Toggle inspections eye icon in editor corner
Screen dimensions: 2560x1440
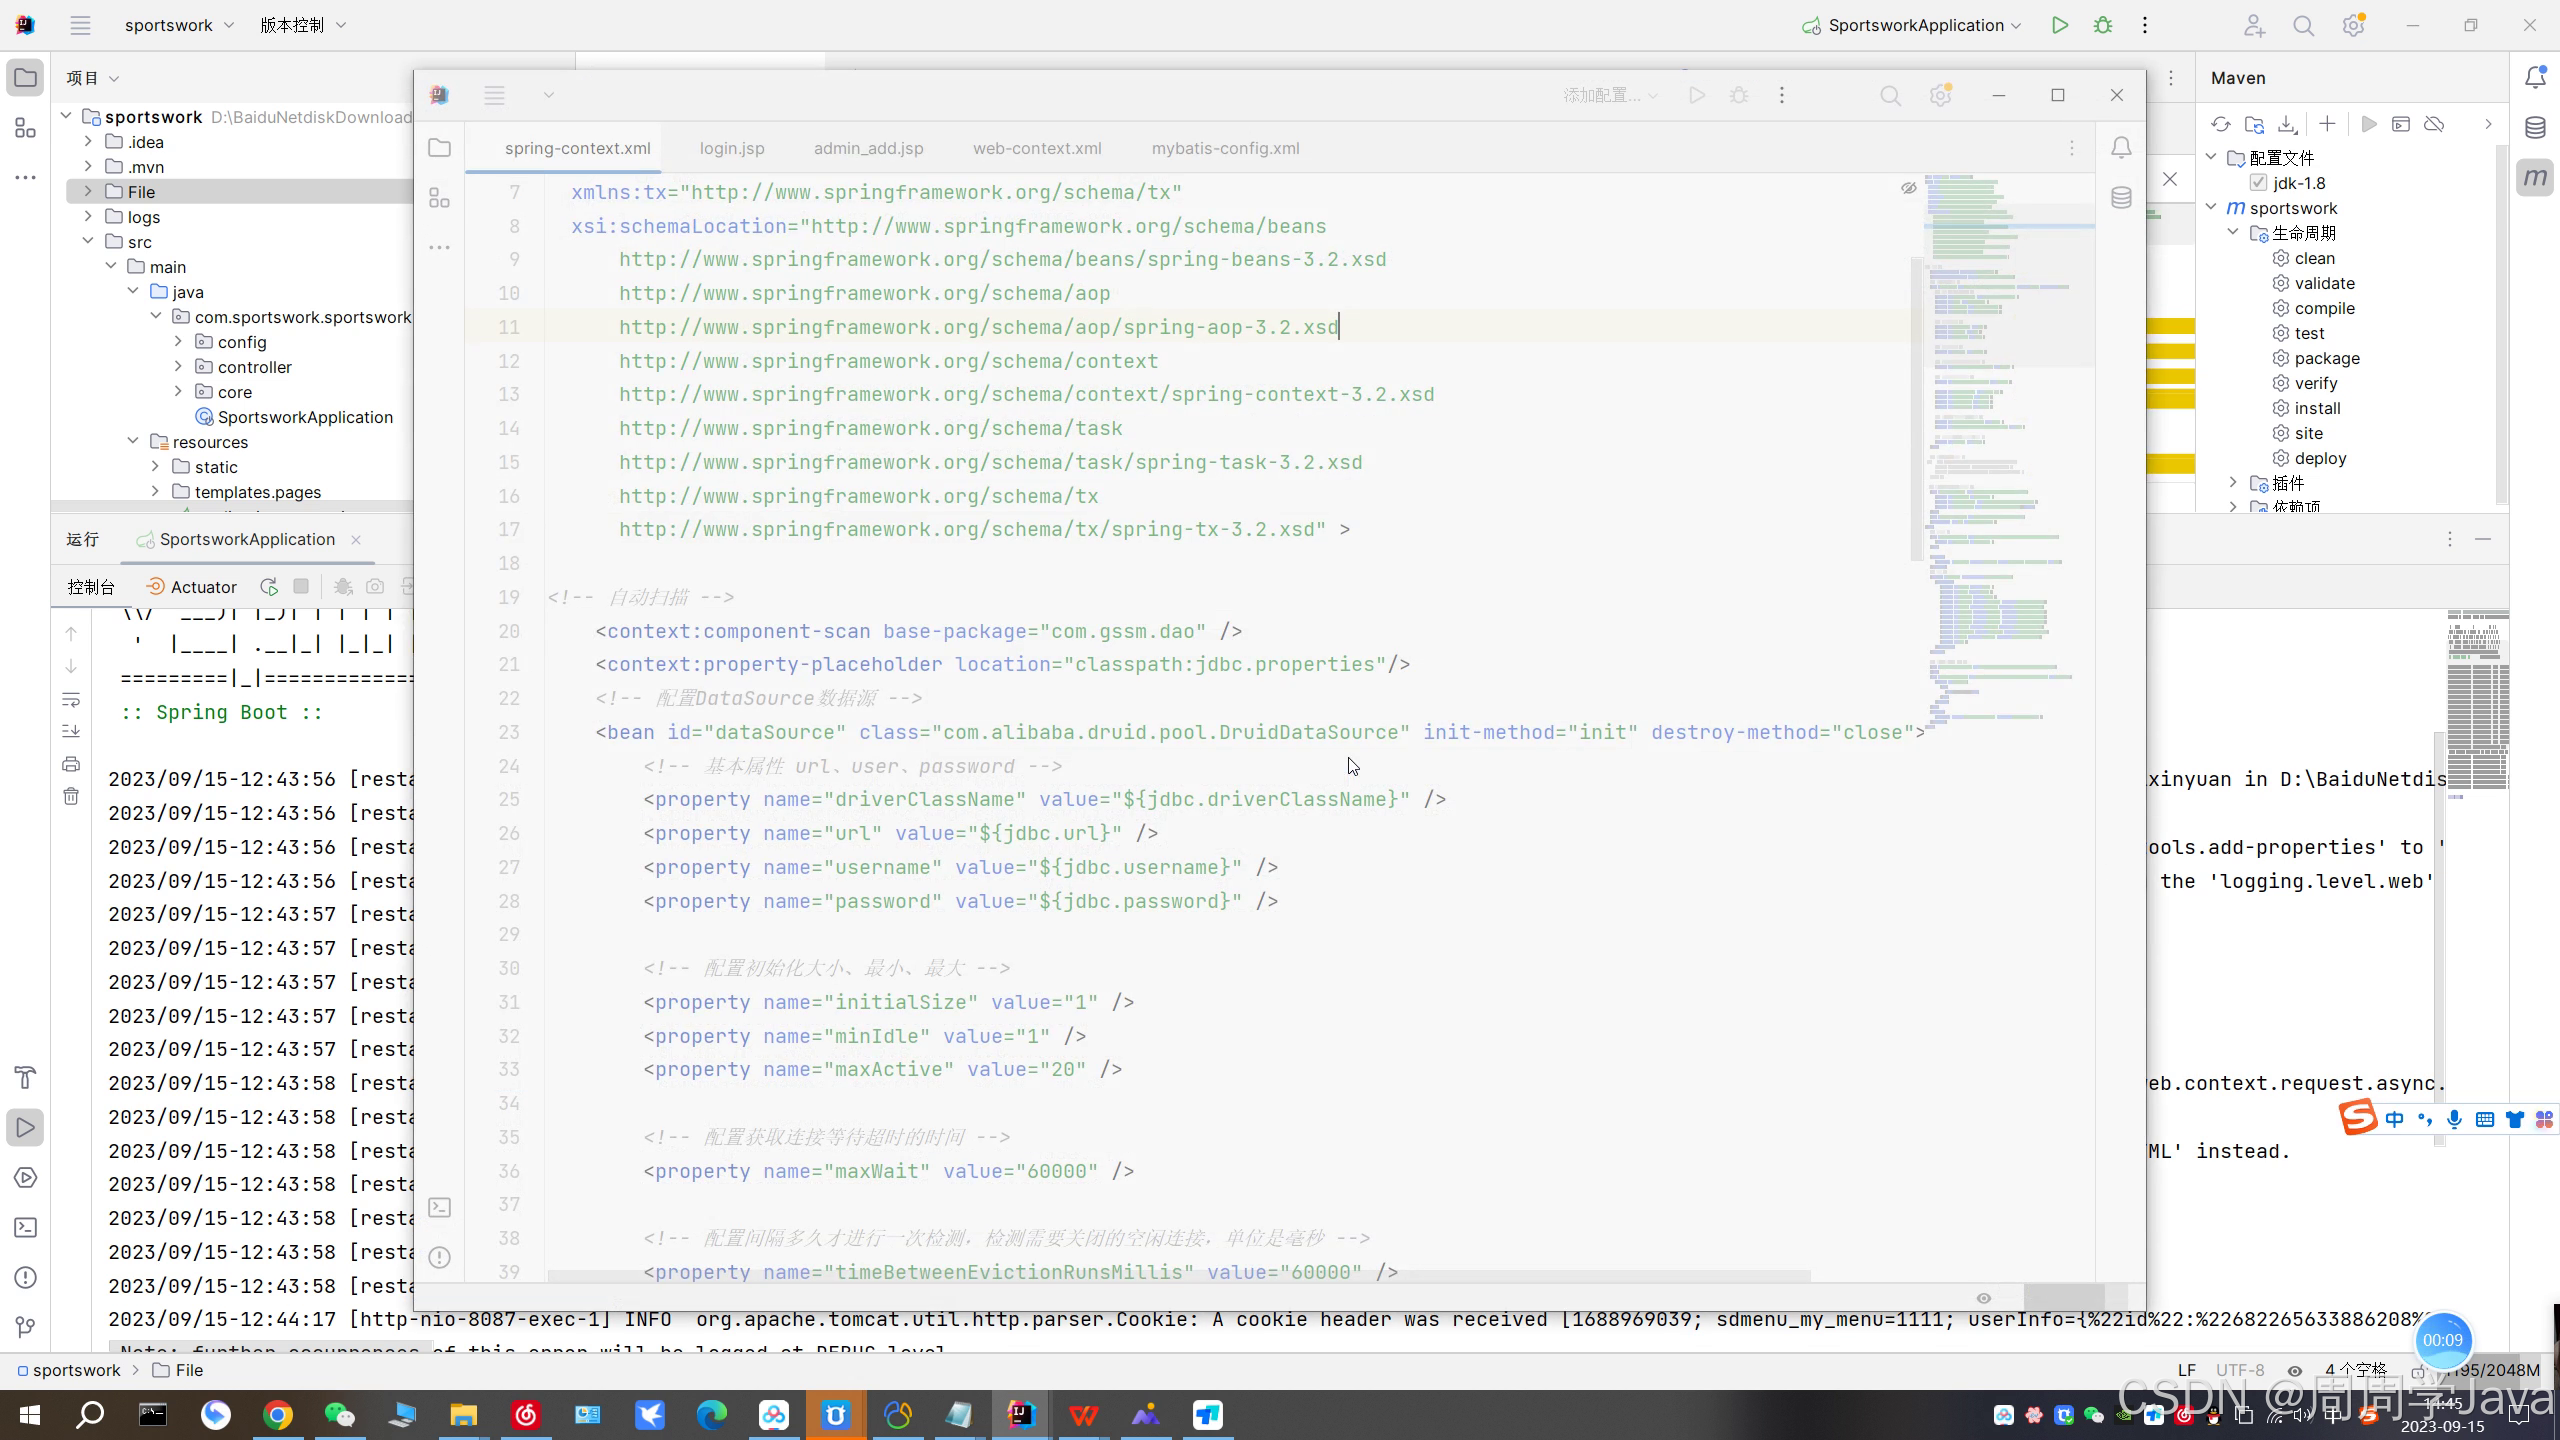click(x=1908, y=188)
